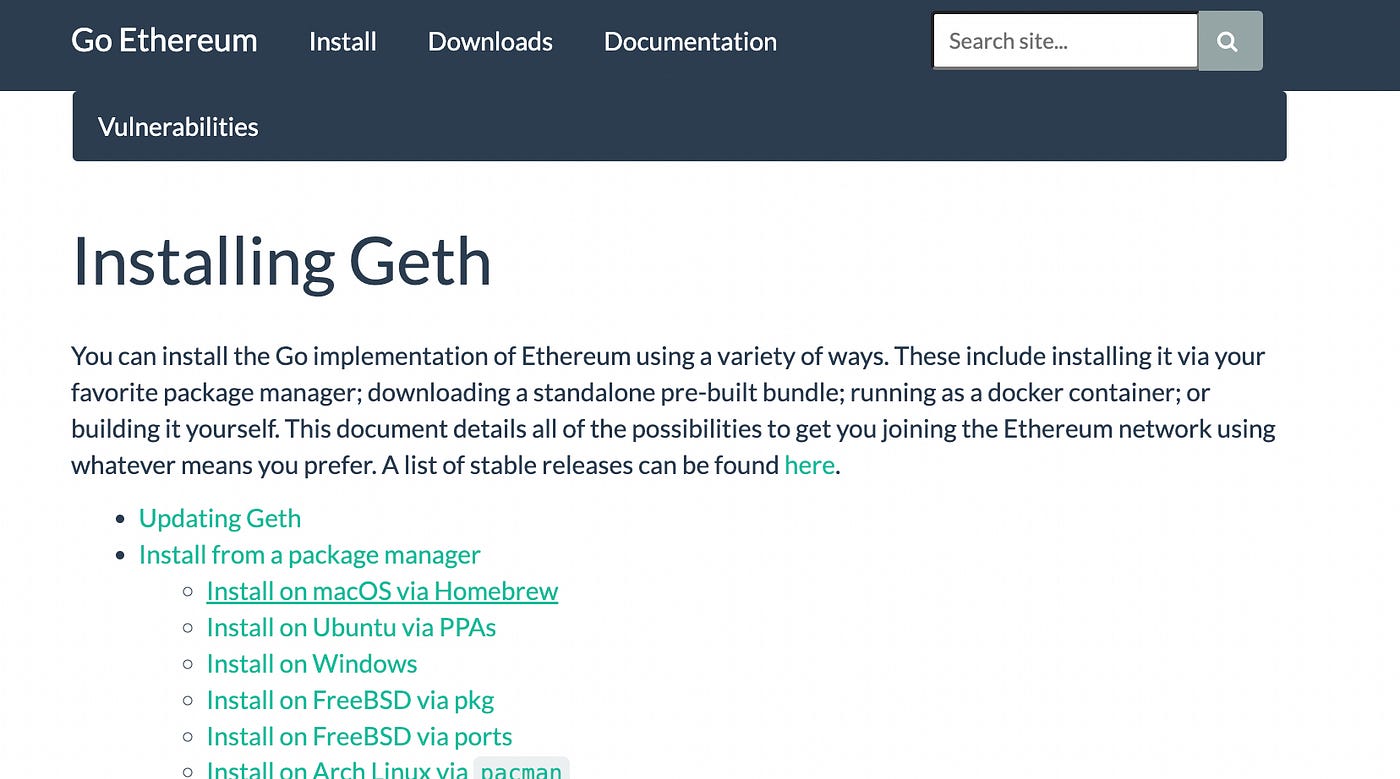Open the Documentation menu item
Viewport: 1400px width, 779px height.
click(x=690, y=42)
